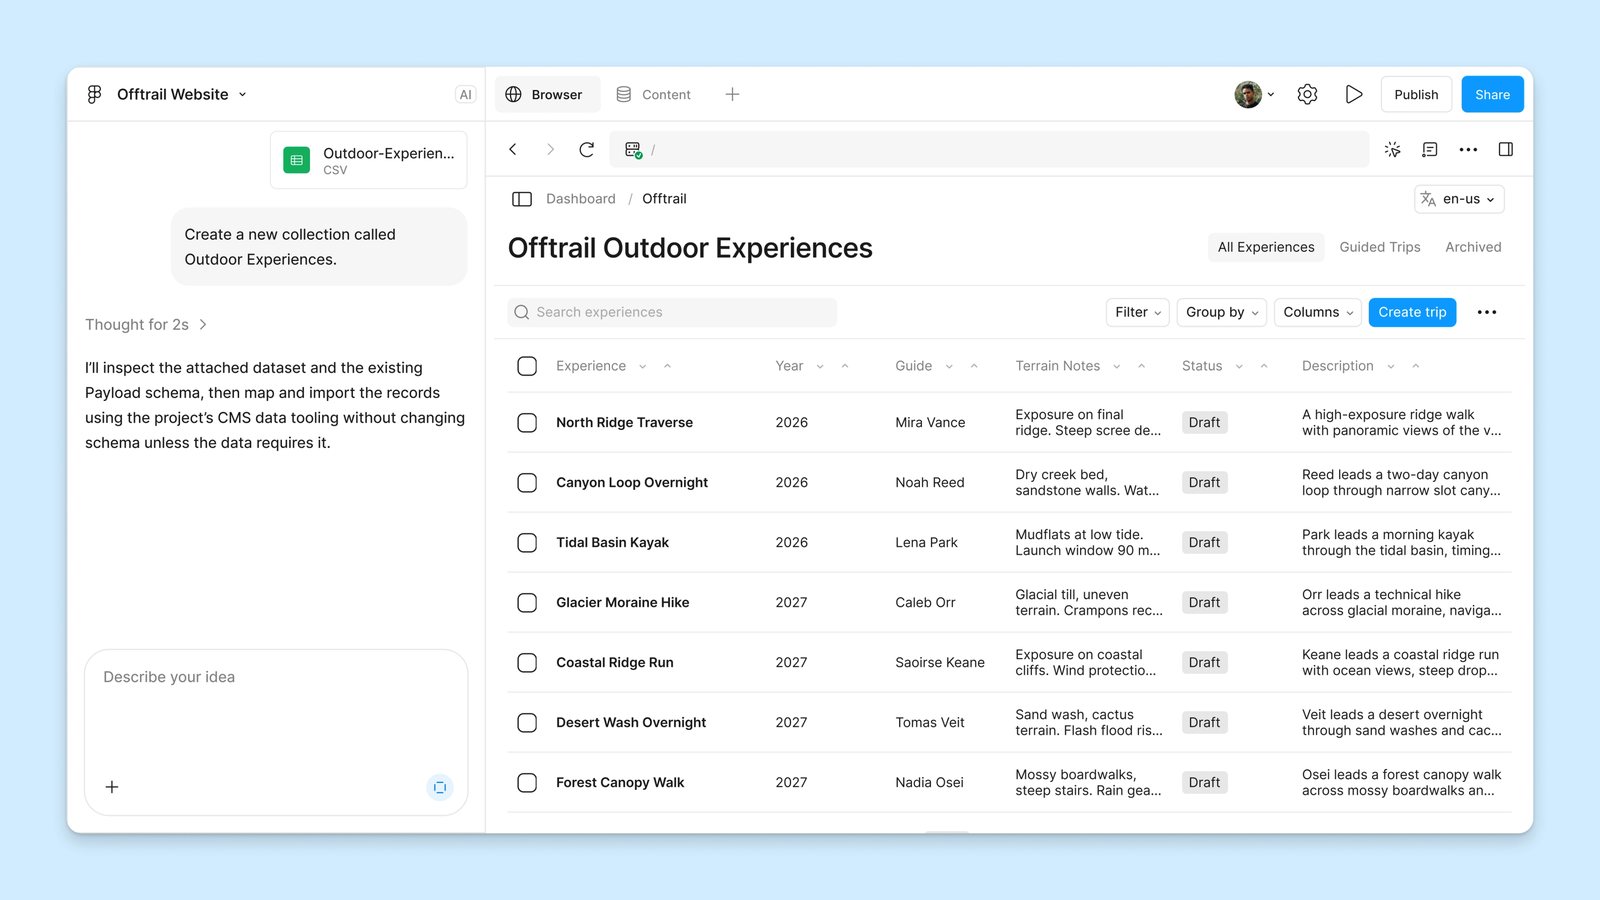Screen dimensions: 1600x900
Task: Click the cursor sparkle inspect icon
Action: (1392, 149)
